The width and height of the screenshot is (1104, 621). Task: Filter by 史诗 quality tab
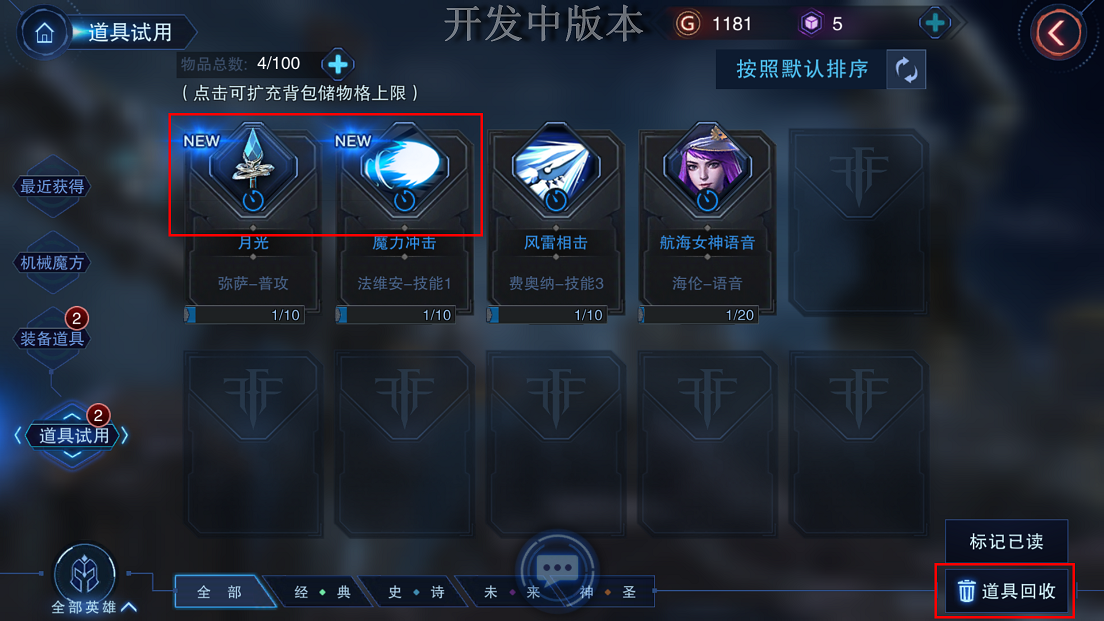[416, 592]
